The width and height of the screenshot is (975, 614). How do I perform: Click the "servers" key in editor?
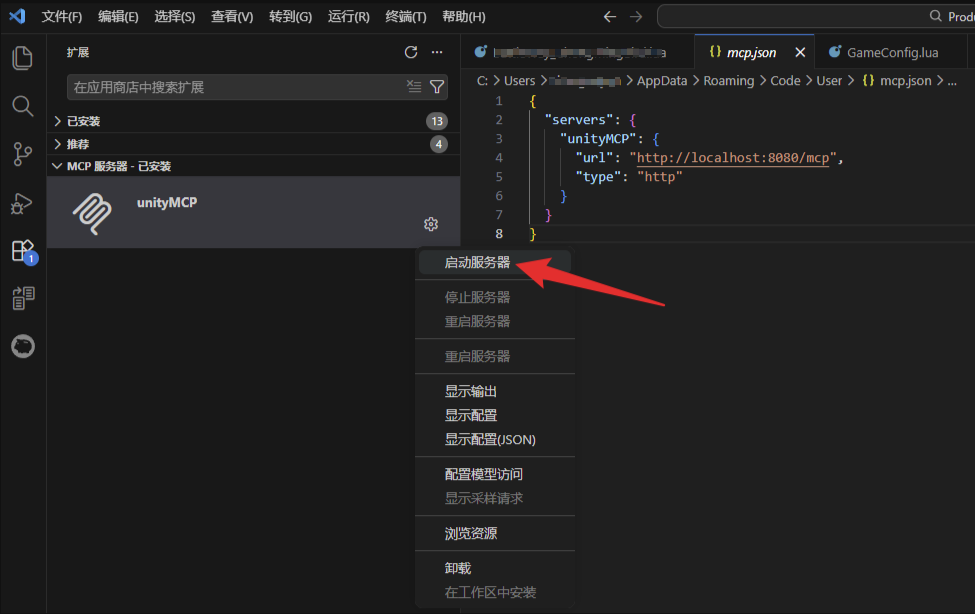pos(578,119)
